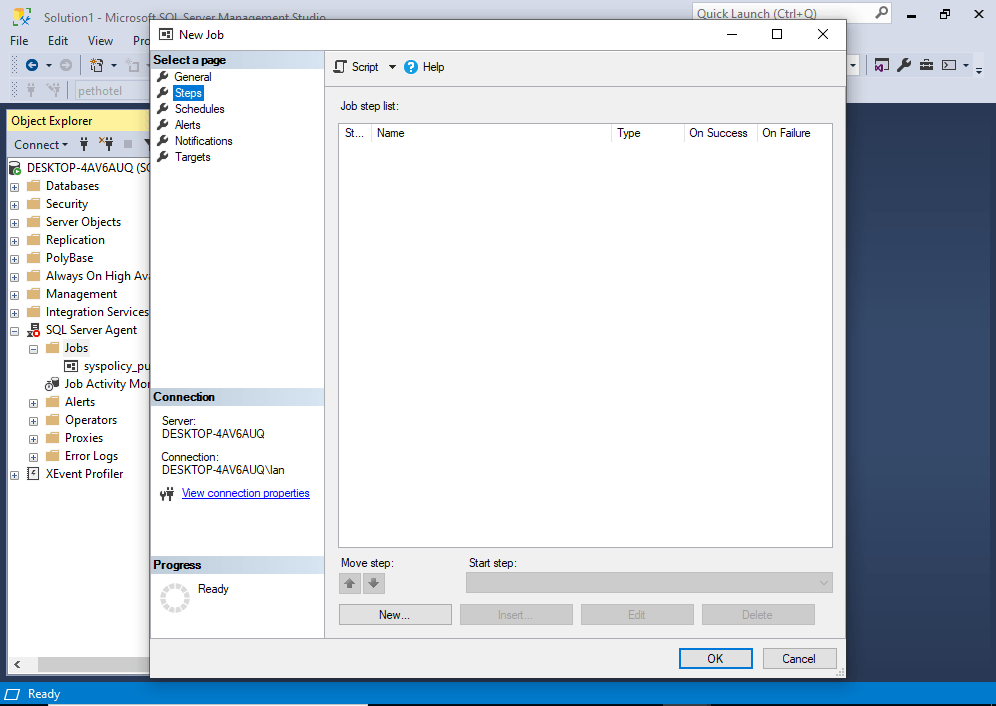Screen dimensions: 996x706
Task: Click the blue Help question-mark icon
Action: (409, 66)
